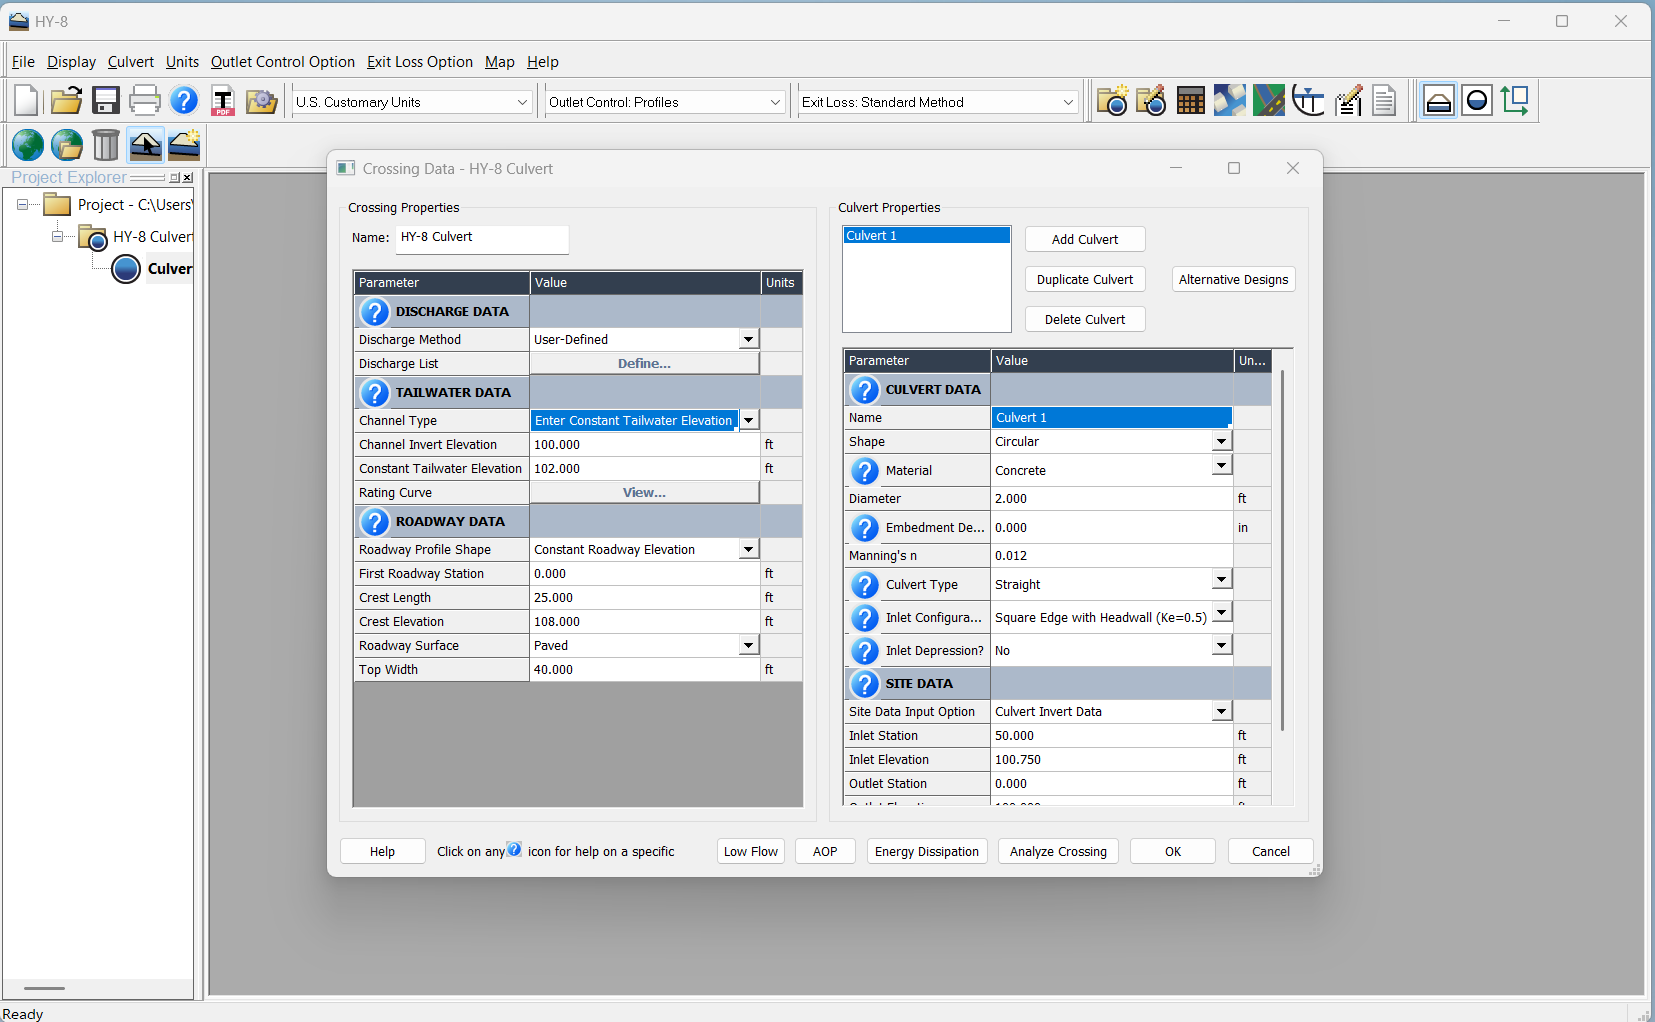The image size is (1655, 1022).
Task: Expand the Roadway Surface Paved dropdown
Action: 748,646
